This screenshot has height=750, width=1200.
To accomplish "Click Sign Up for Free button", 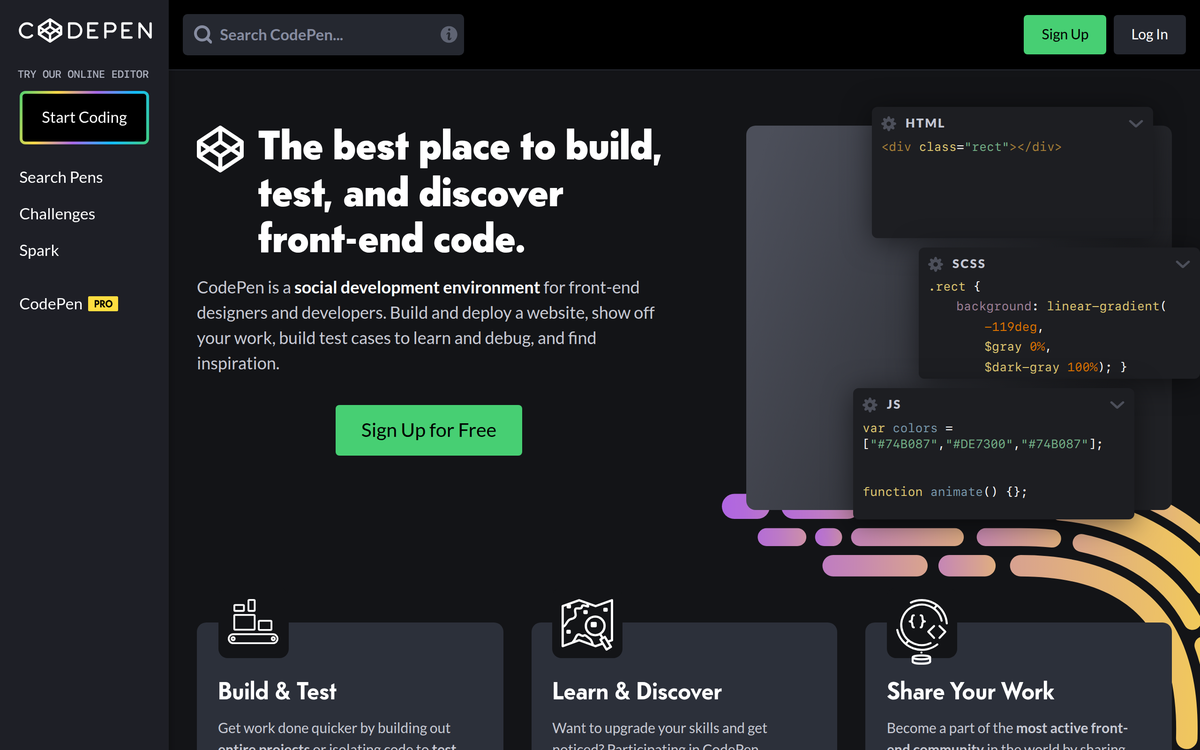I will coord(429,430).
